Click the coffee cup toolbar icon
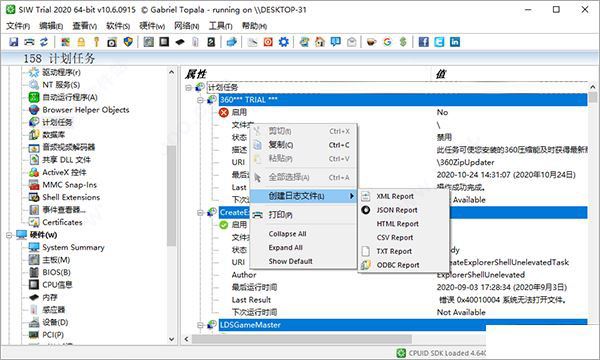The height and width of the screenshot is (360, 600). pos(371,42)
